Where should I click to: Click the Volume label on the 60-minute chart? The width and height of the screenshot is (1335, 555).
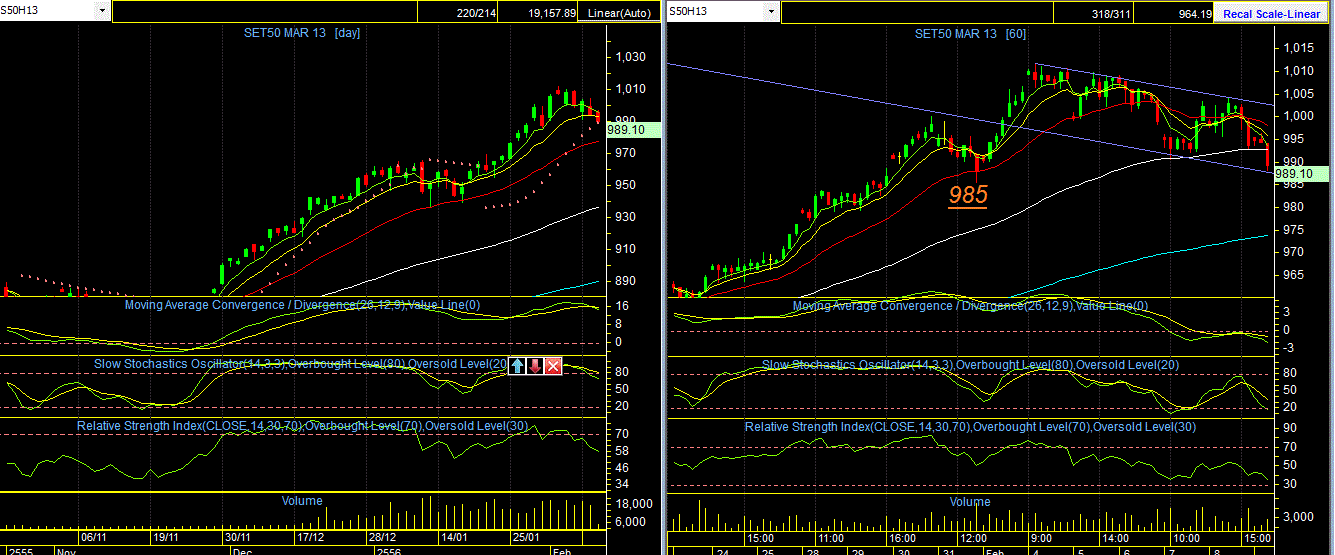click(x=970, y=501)
